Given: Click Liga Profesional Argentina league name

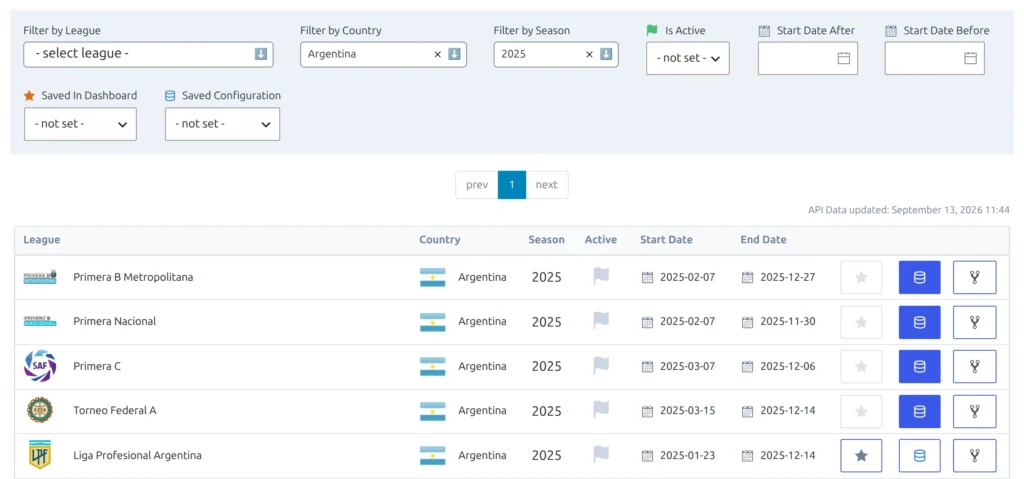Looking at the screenshot, I should 137,455.
